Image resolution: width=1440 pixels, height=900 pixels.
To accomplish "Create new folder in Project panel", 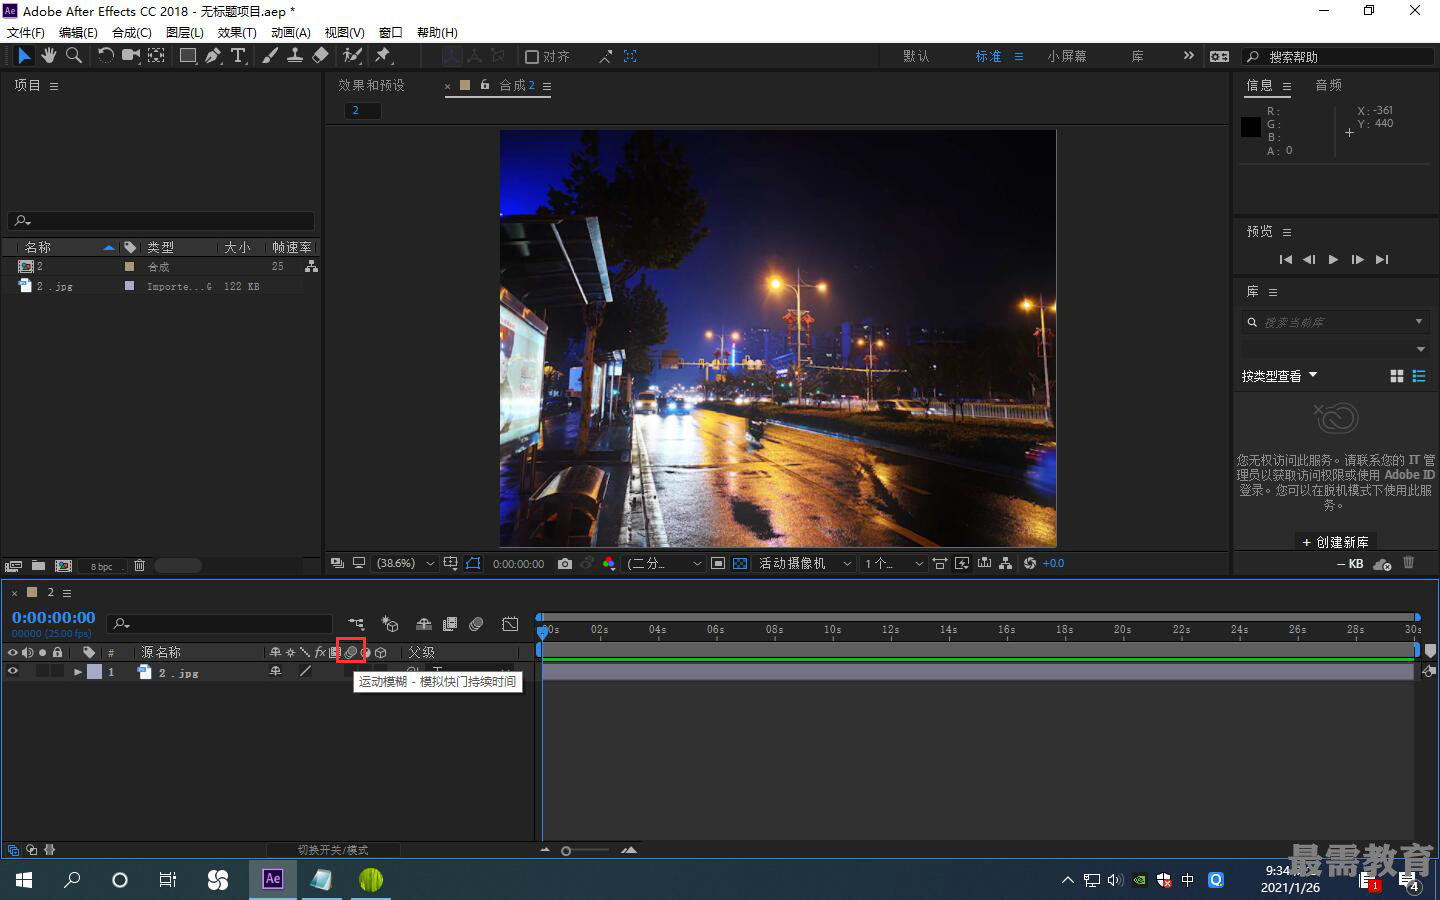I will (x=38, y=566).
